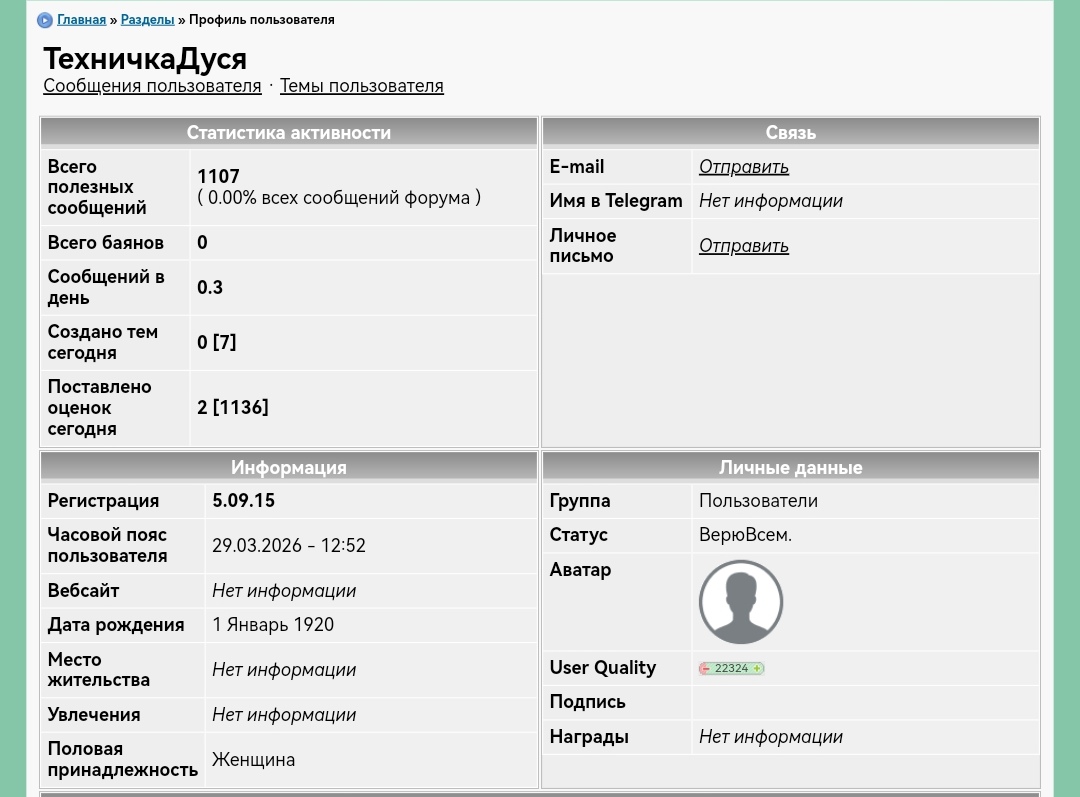Click Нет информации next to Имя в Telegram
1080x797 pixels.
click(771, 200)
